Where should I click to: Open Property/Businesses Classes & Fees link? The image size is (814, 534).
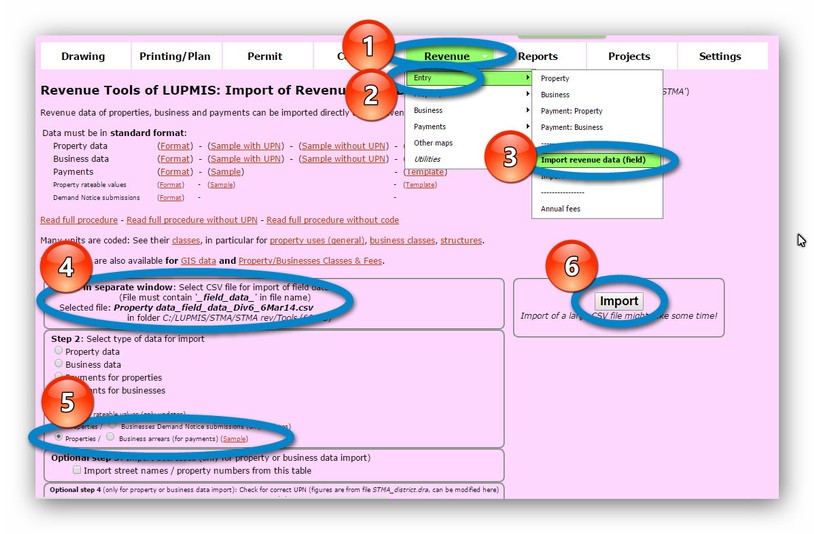310,261
